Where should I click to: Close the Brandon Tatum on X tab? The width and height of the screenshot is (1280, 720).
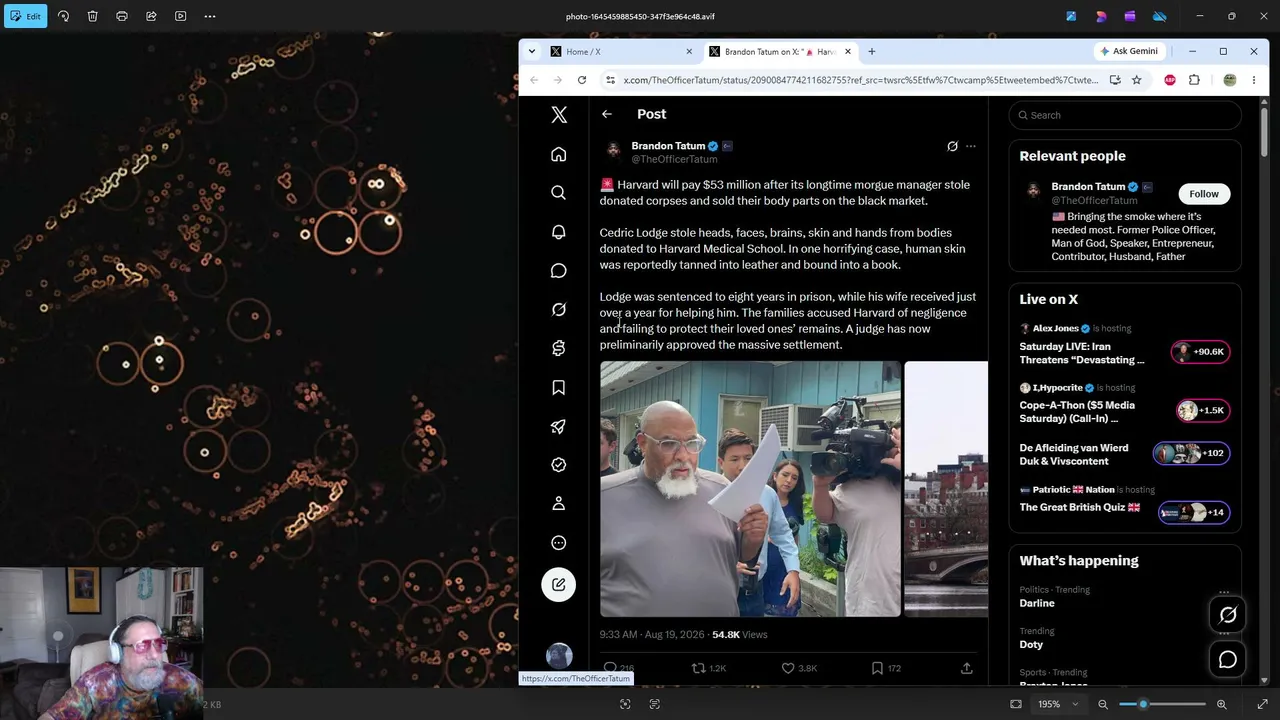pos(848,52)
